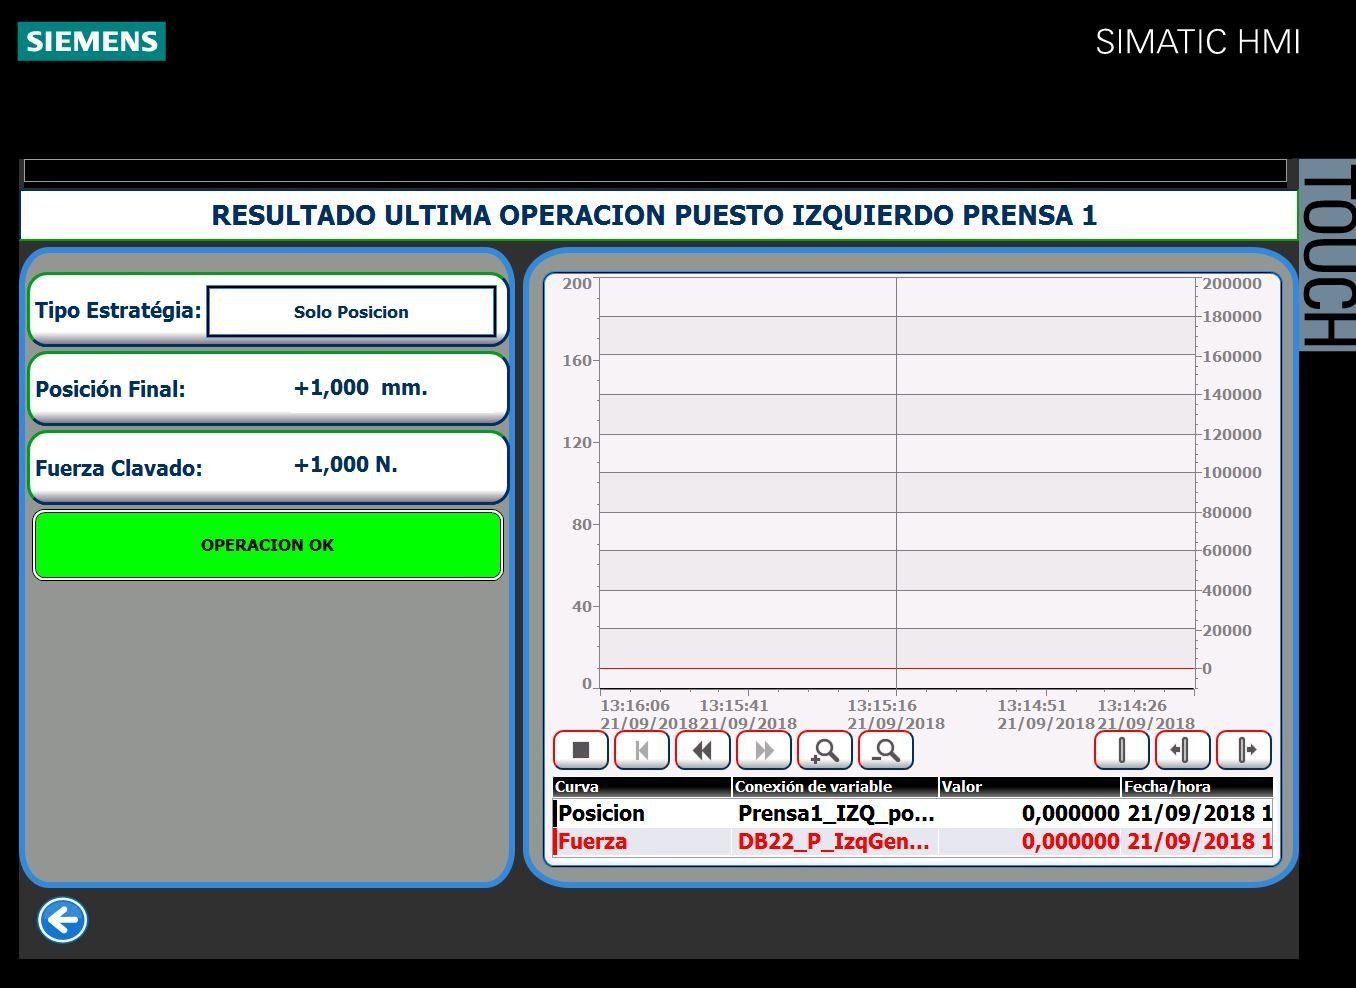Viewport: 1356px width, 988px height.
Task: Select the Posicion curve row
Action: pos(913,813)
